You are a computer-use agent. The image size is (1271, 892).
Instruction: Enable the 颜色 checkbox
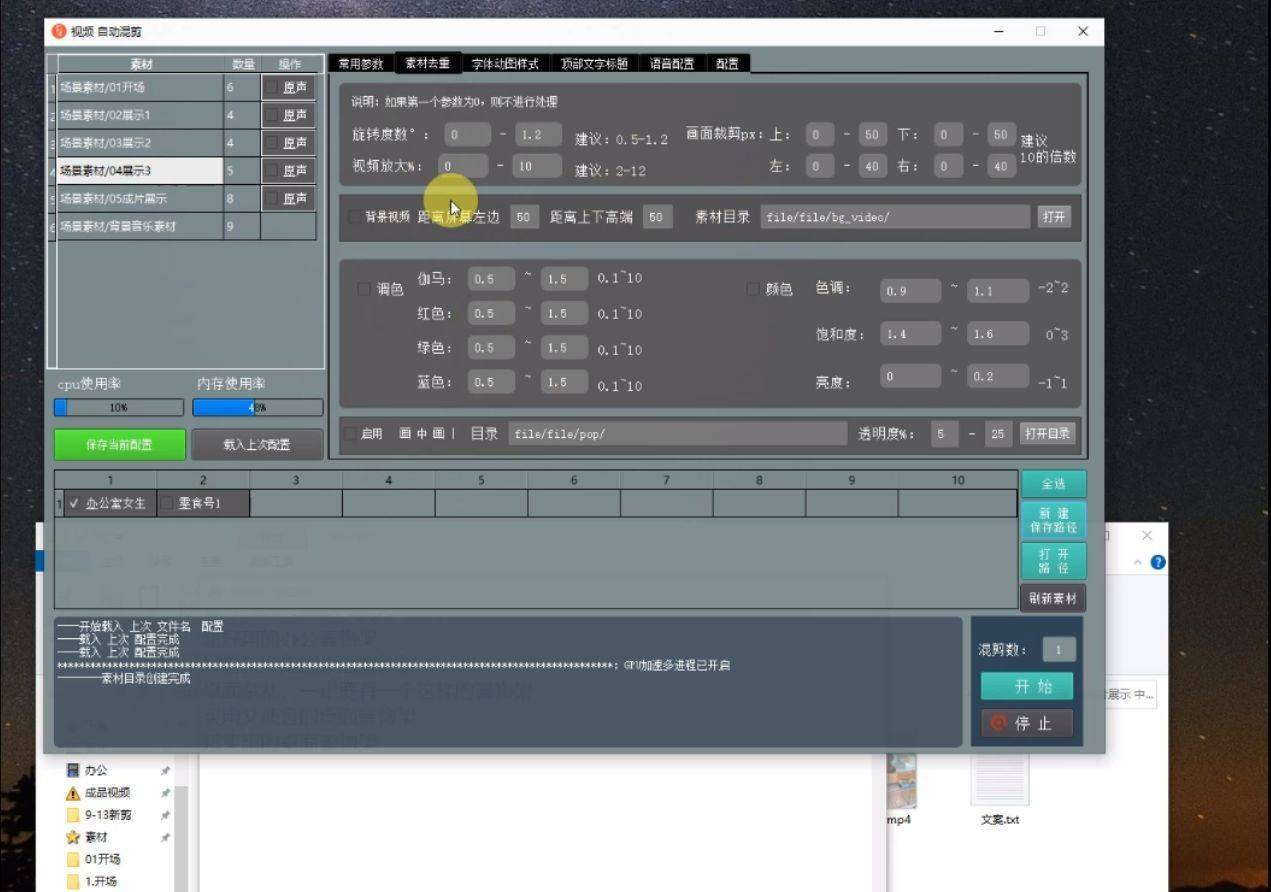752,289
